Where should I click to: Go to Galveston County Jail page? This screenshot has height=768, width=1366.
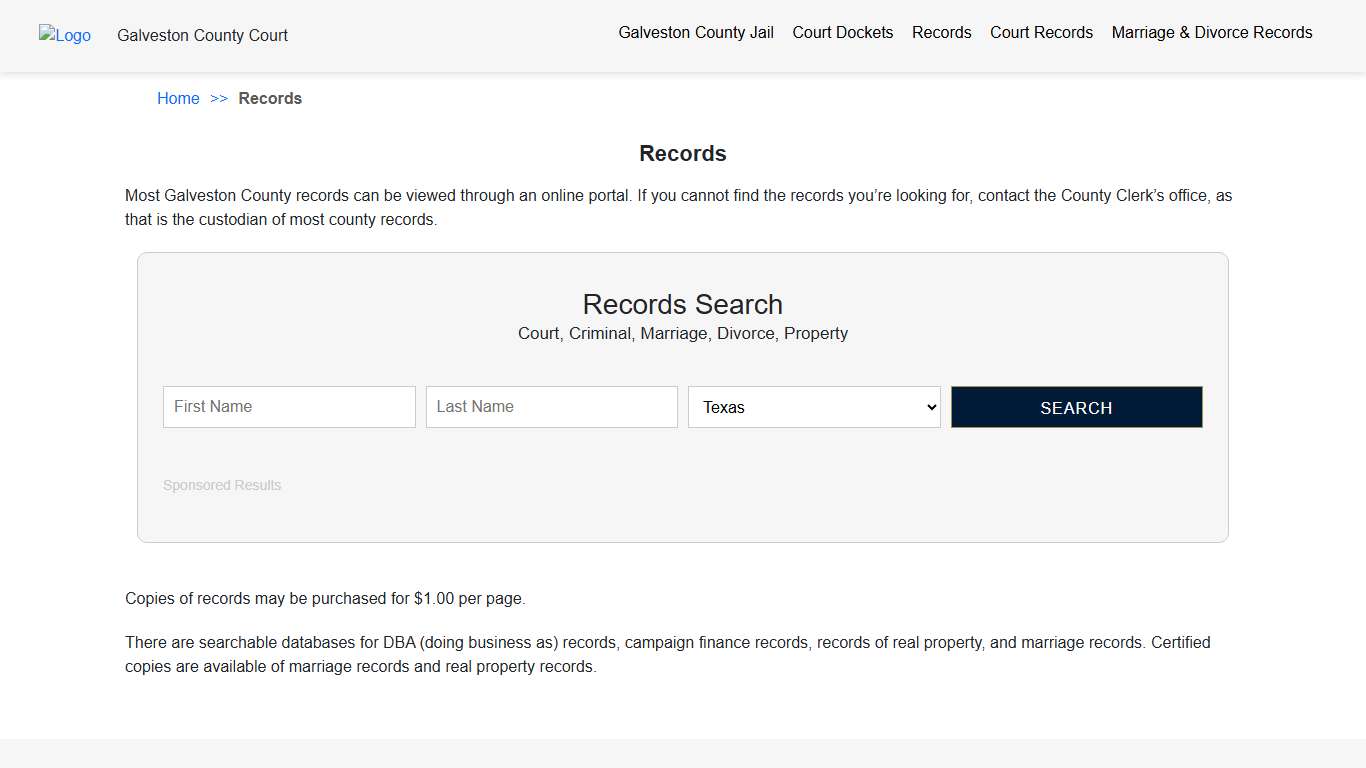pyautogui.click(x=696, y=32)
